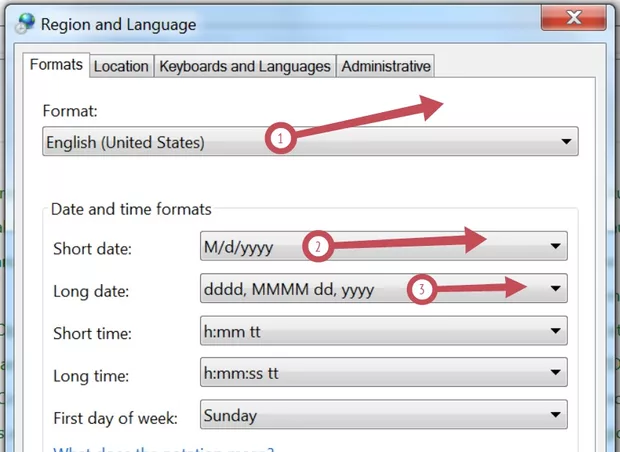The height and width of the screenshot is (452, 620).
Task: Click the 'Format:' label above the dropdown
Action: click(71, 112)
